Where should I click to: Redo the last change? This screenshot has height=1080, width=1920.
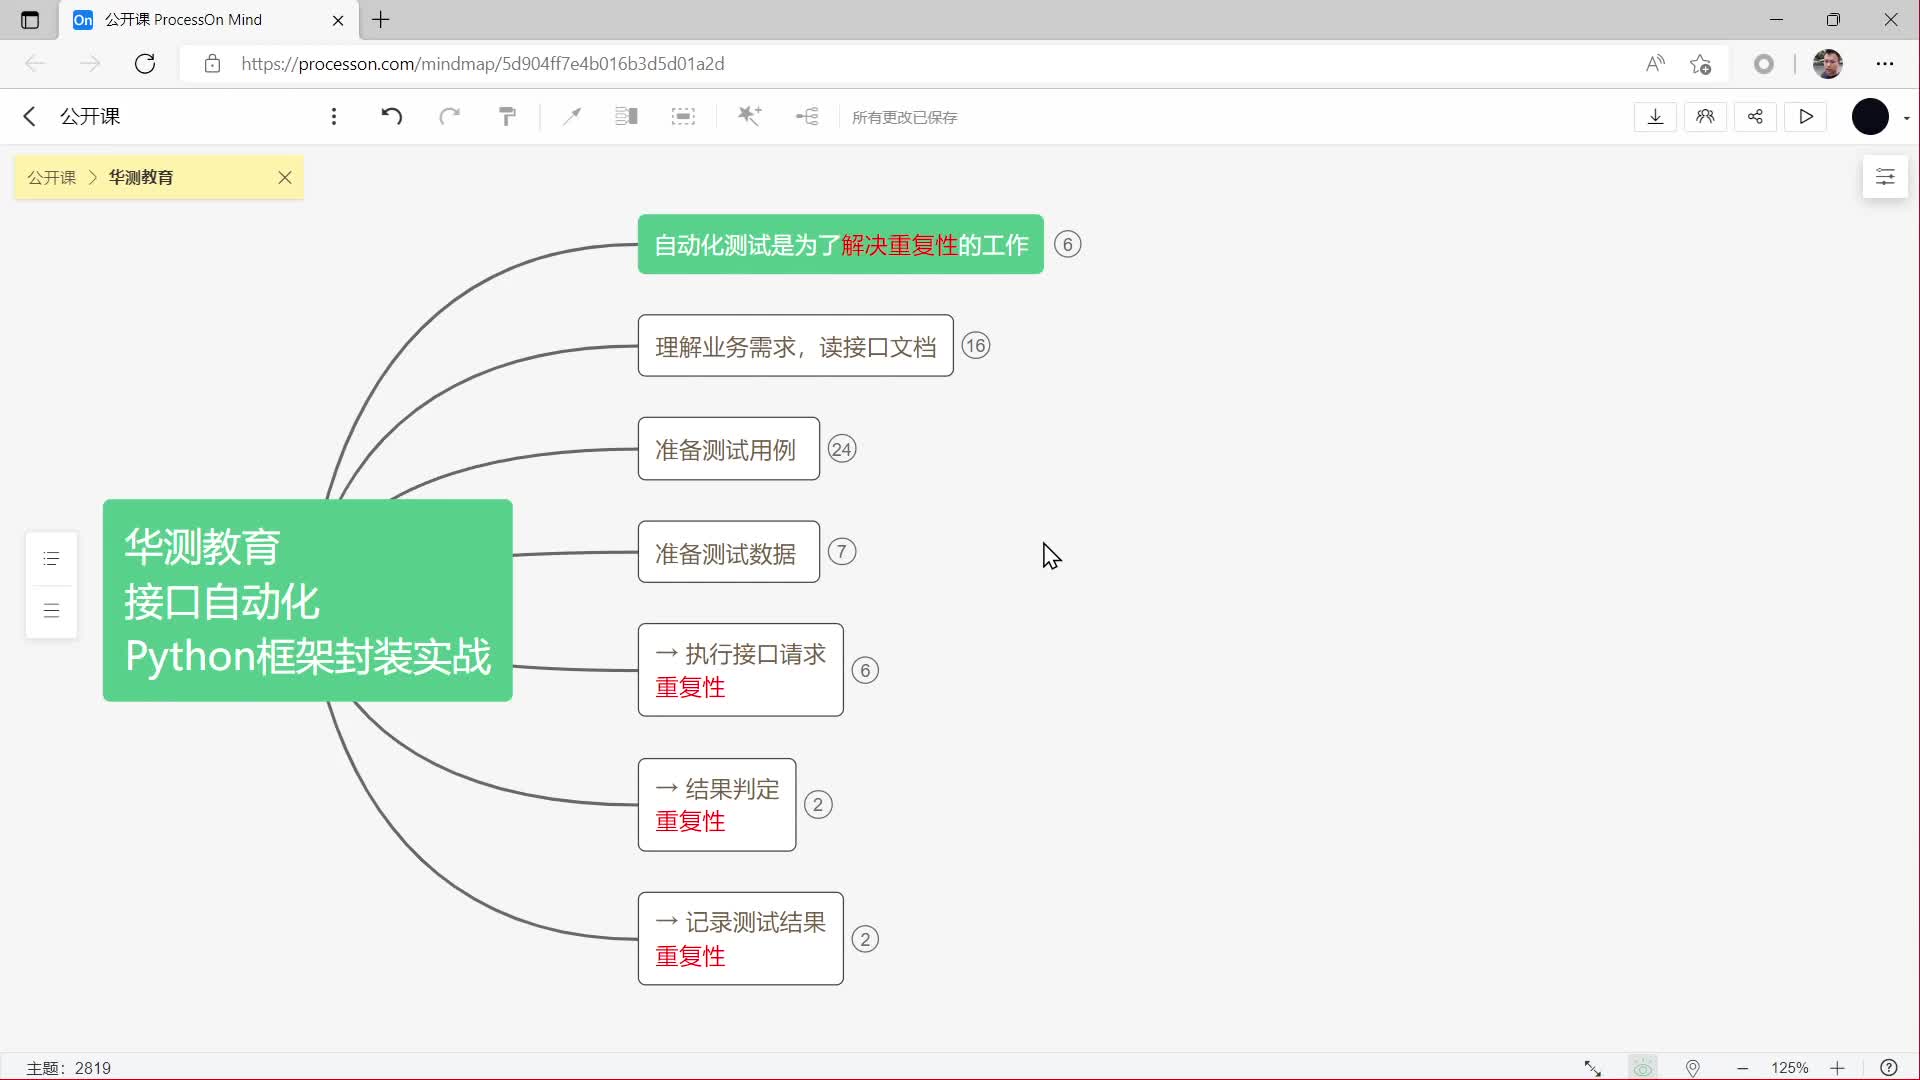[x=450, y=116]
